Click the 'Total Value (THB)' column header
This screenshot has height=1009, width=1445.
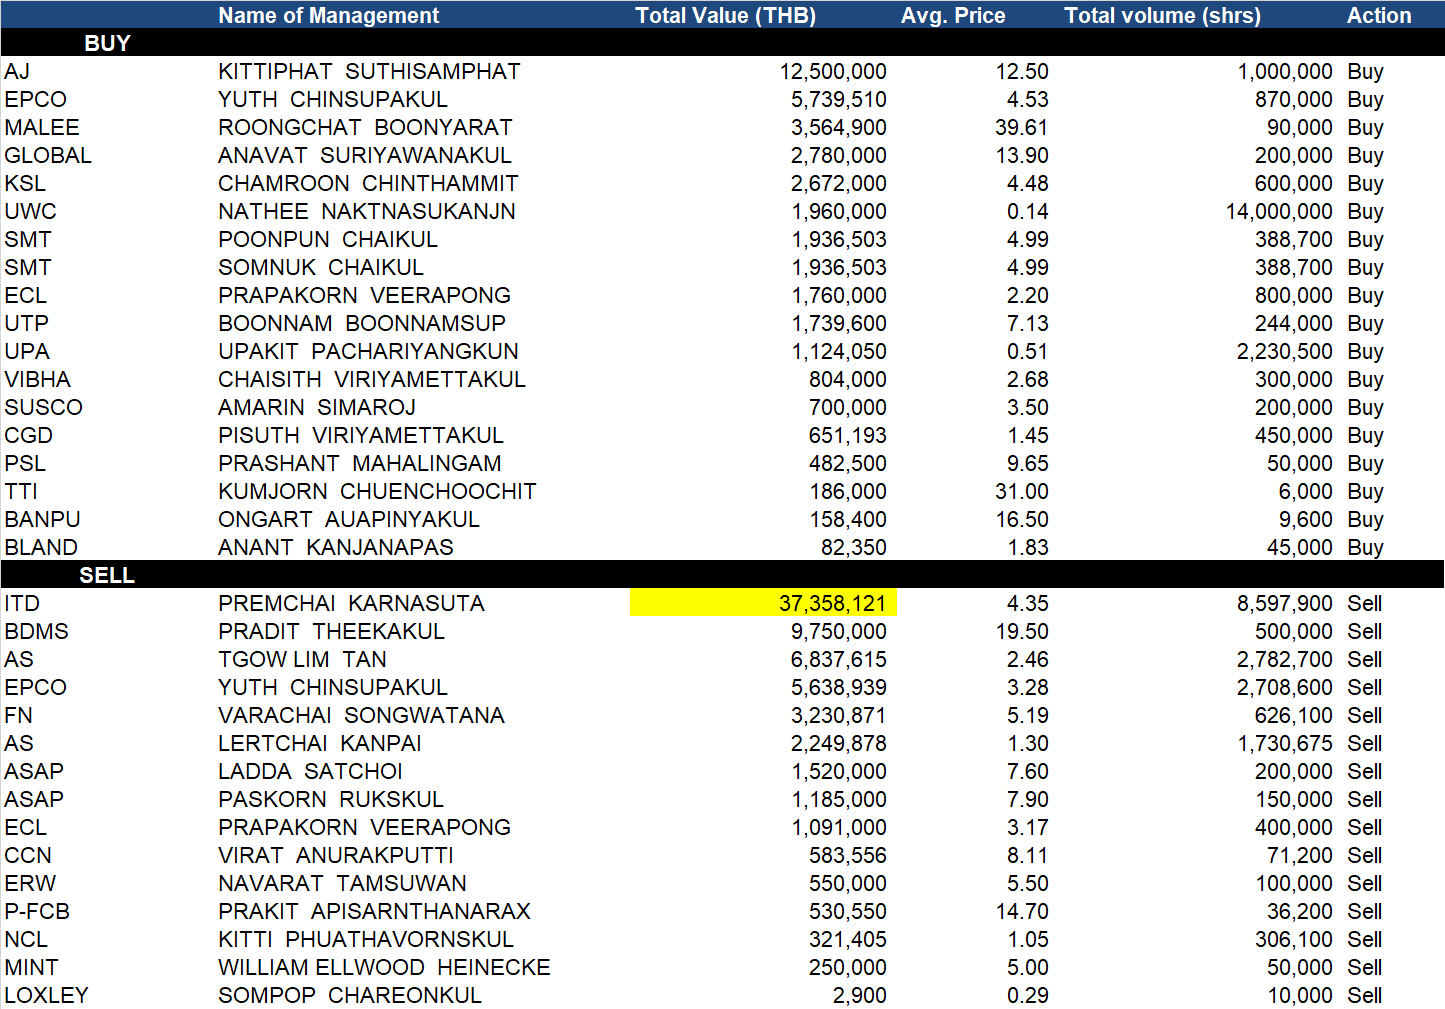coord(726,15)
